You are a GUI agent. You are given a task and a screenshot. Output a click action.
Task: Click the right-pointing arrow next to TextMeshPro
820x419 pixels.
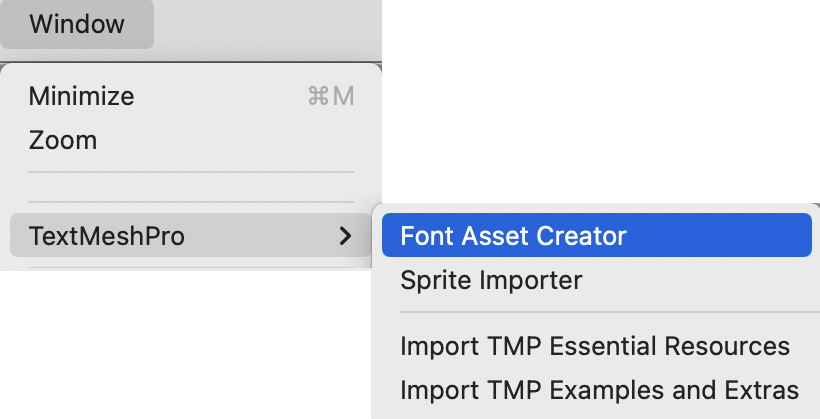click(x=345, y=236)
